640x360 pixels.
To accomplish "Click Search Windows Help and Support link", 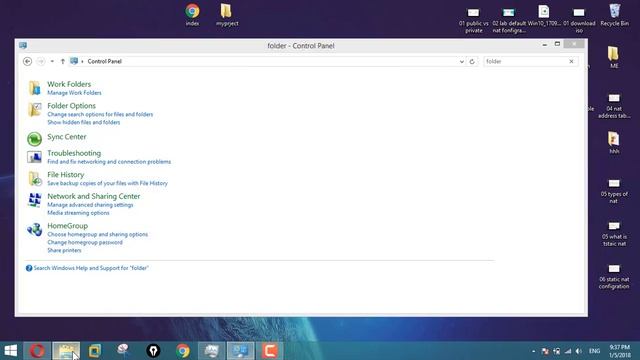I will (x=91, y=268).
